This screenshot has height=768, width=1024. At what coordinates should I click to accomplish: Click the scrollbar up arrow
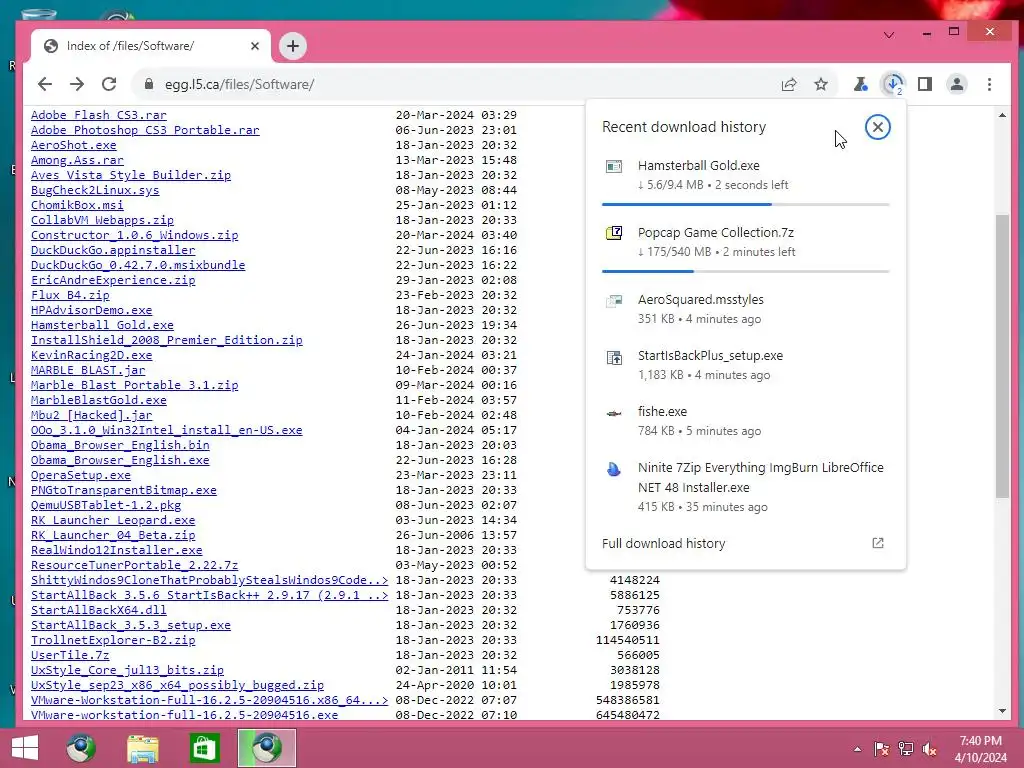coord(1002,116)
